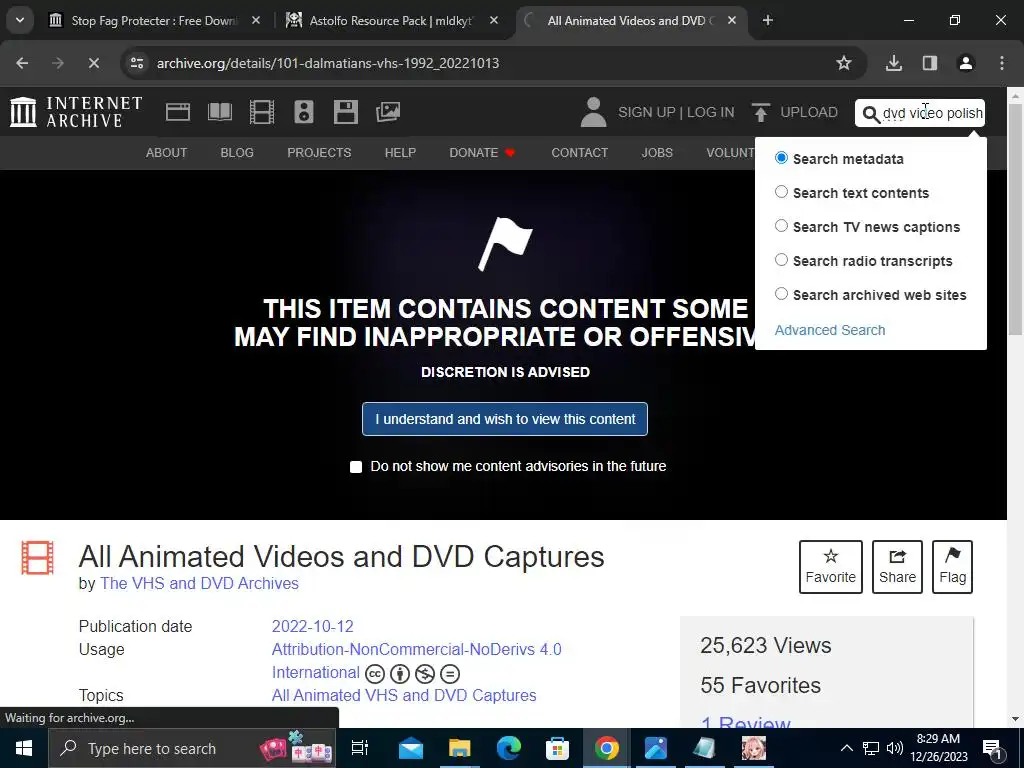
Task: Expand the tab search dropdown arrow
Action: [x=20, y=20]
